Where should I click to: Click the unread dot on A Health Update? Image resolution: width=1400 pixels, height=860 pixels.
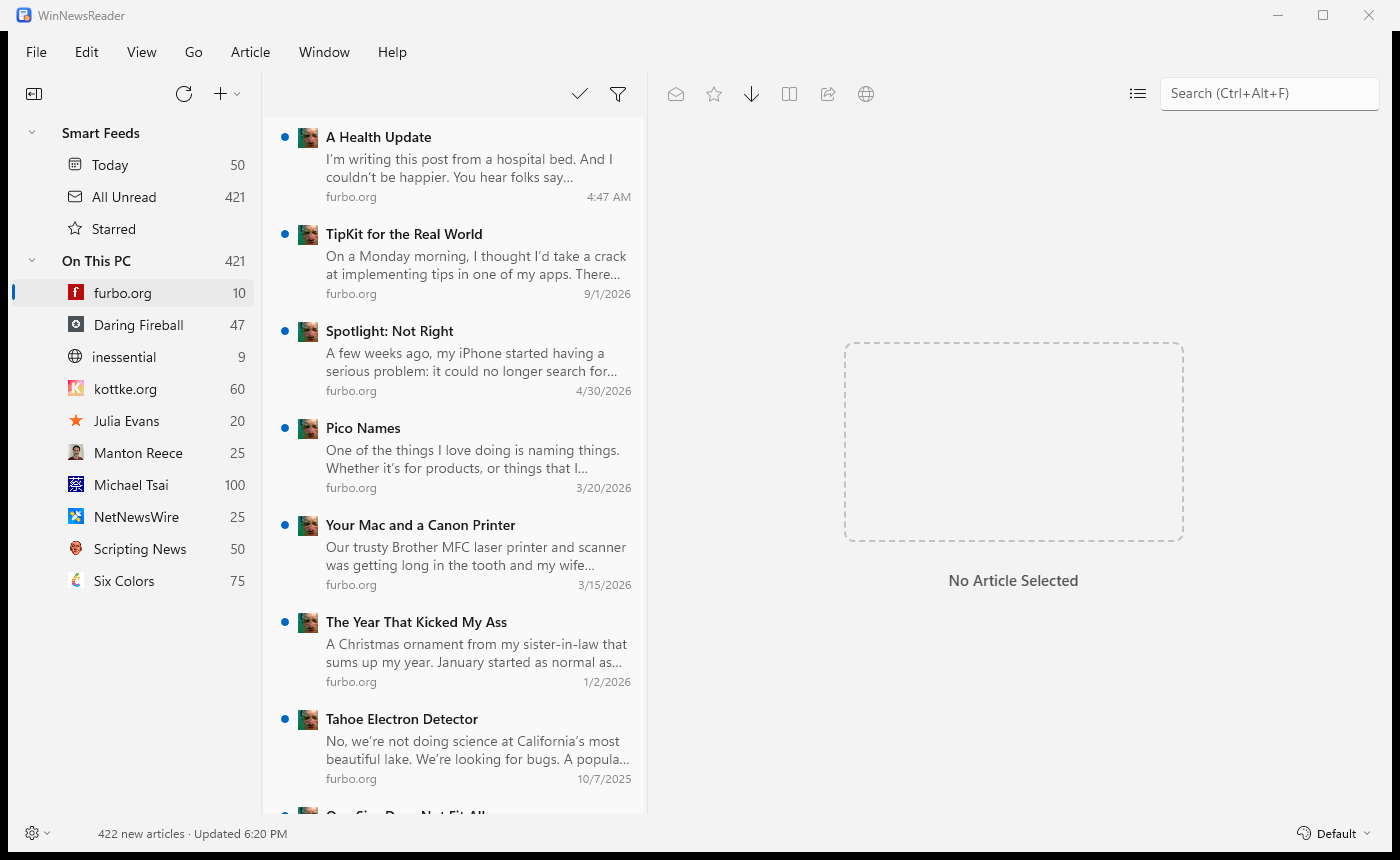(285, 137)
